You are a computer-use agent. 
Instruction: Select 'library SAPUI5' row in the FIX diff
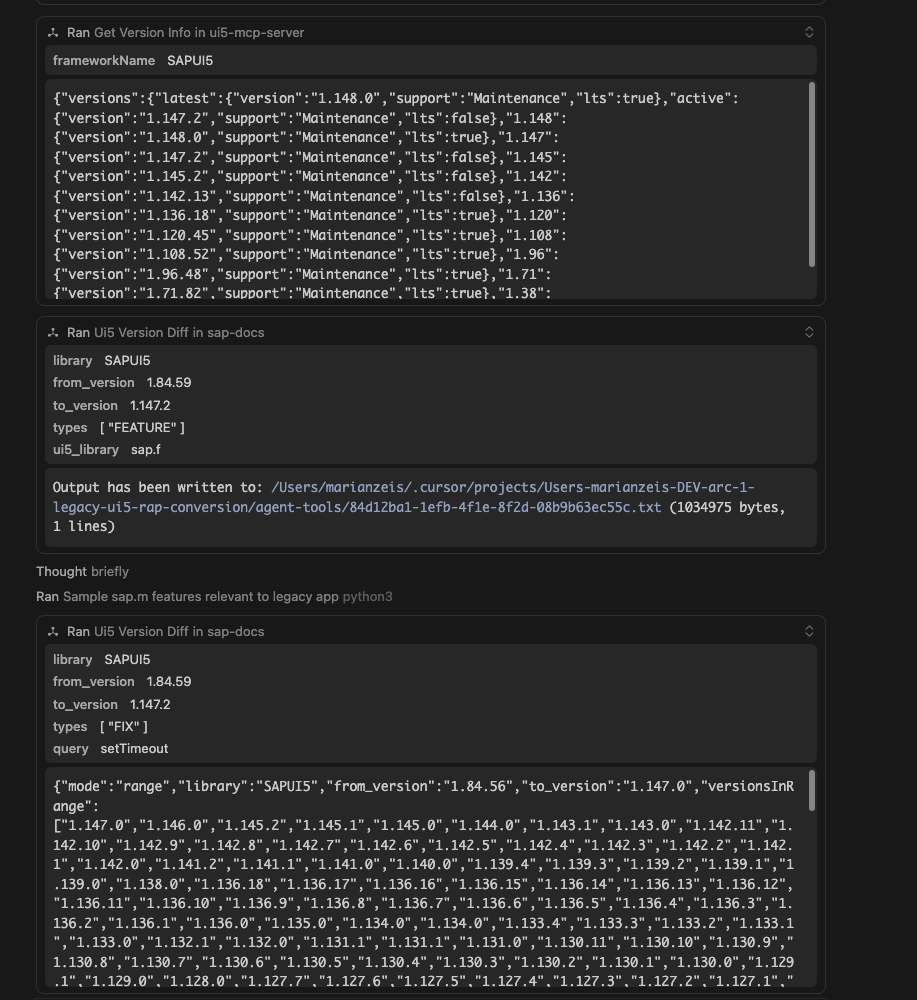point(101,659)
